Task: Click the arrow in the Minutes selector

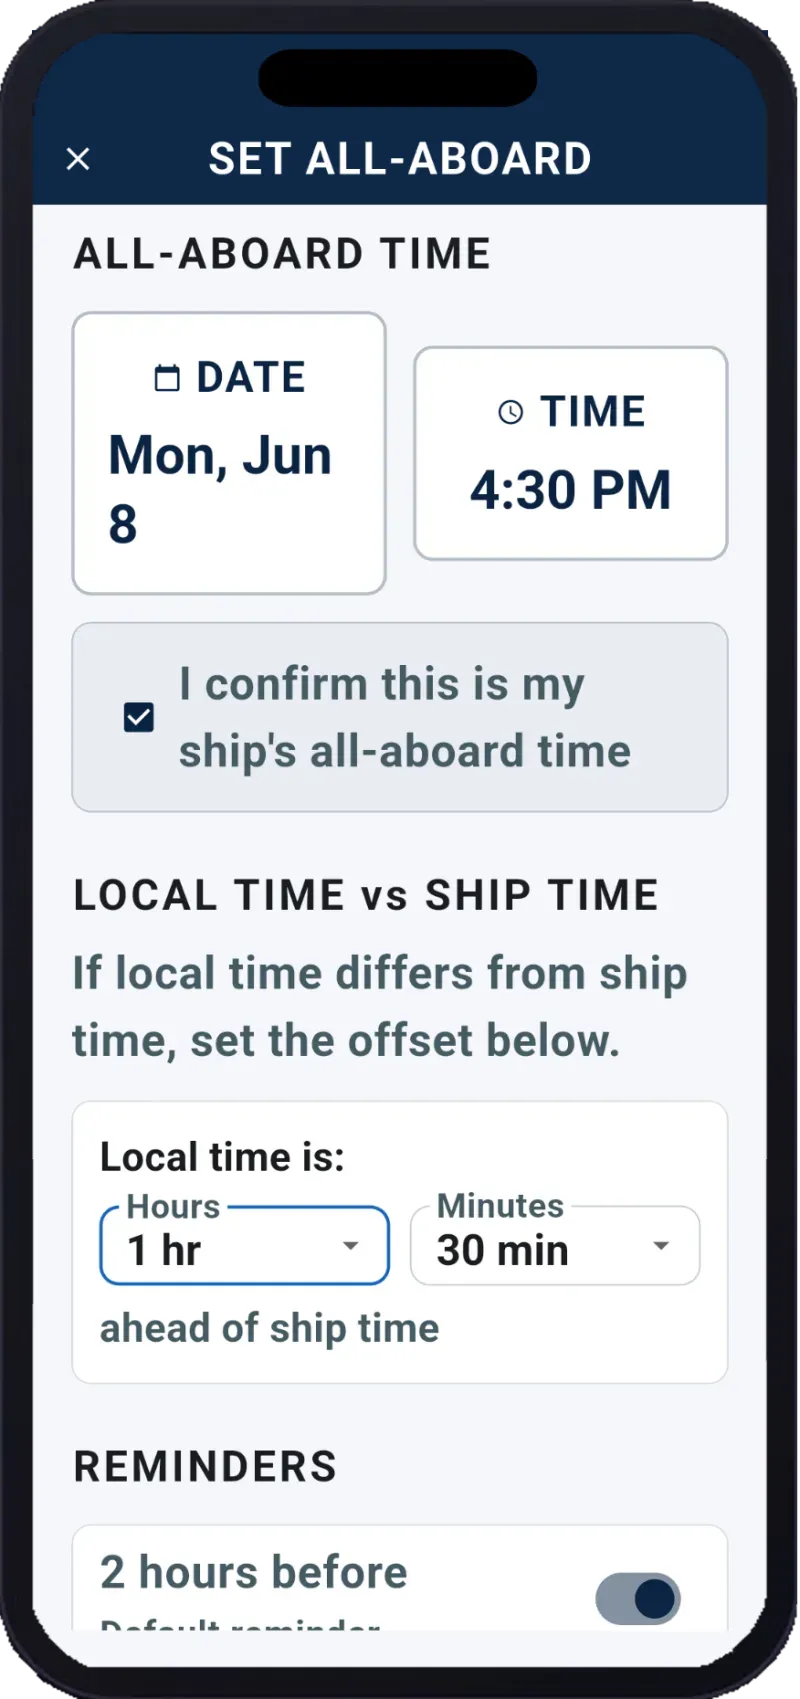Action: 660,1245
